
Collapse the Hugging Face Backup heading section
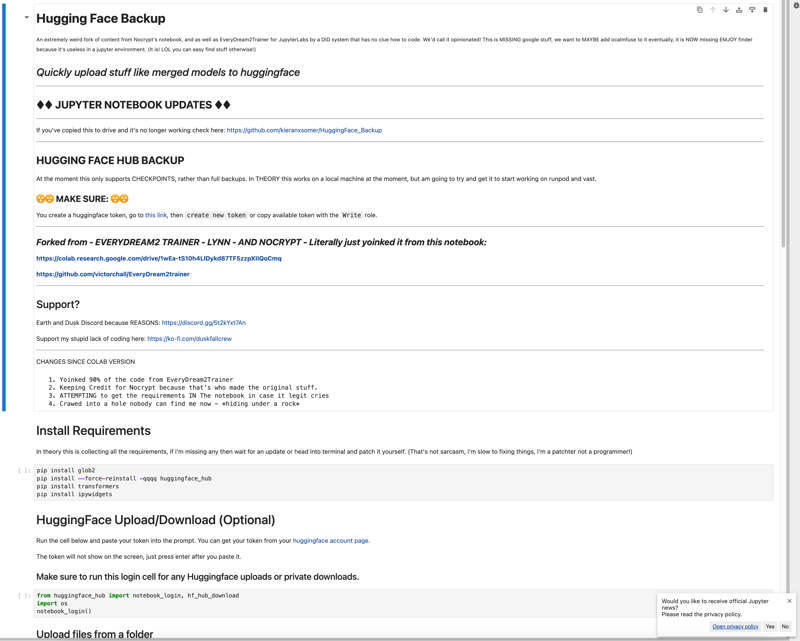click(x=27, y=17)
